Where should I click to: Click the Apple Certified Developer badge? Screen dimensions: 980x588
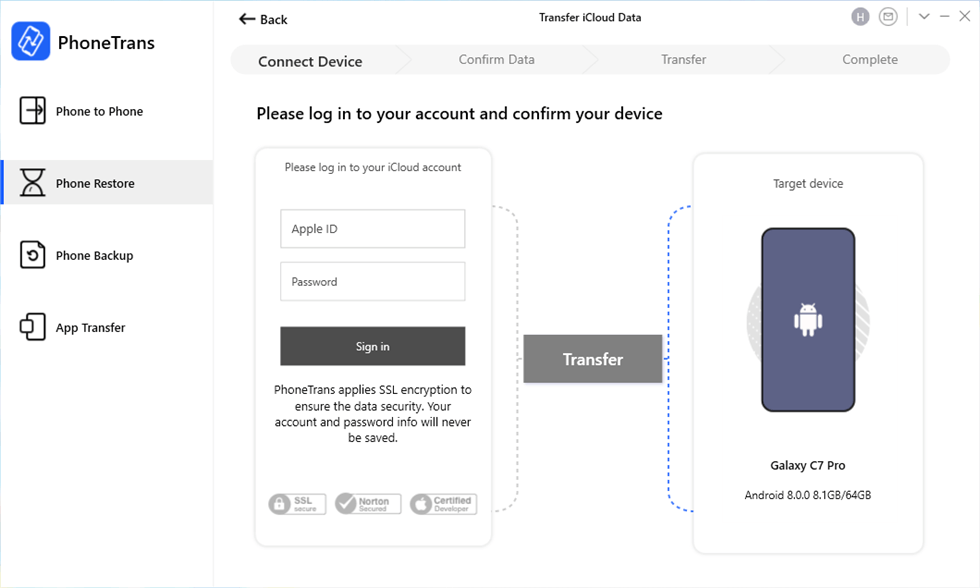pyautogui.click(x=443, y=504)
